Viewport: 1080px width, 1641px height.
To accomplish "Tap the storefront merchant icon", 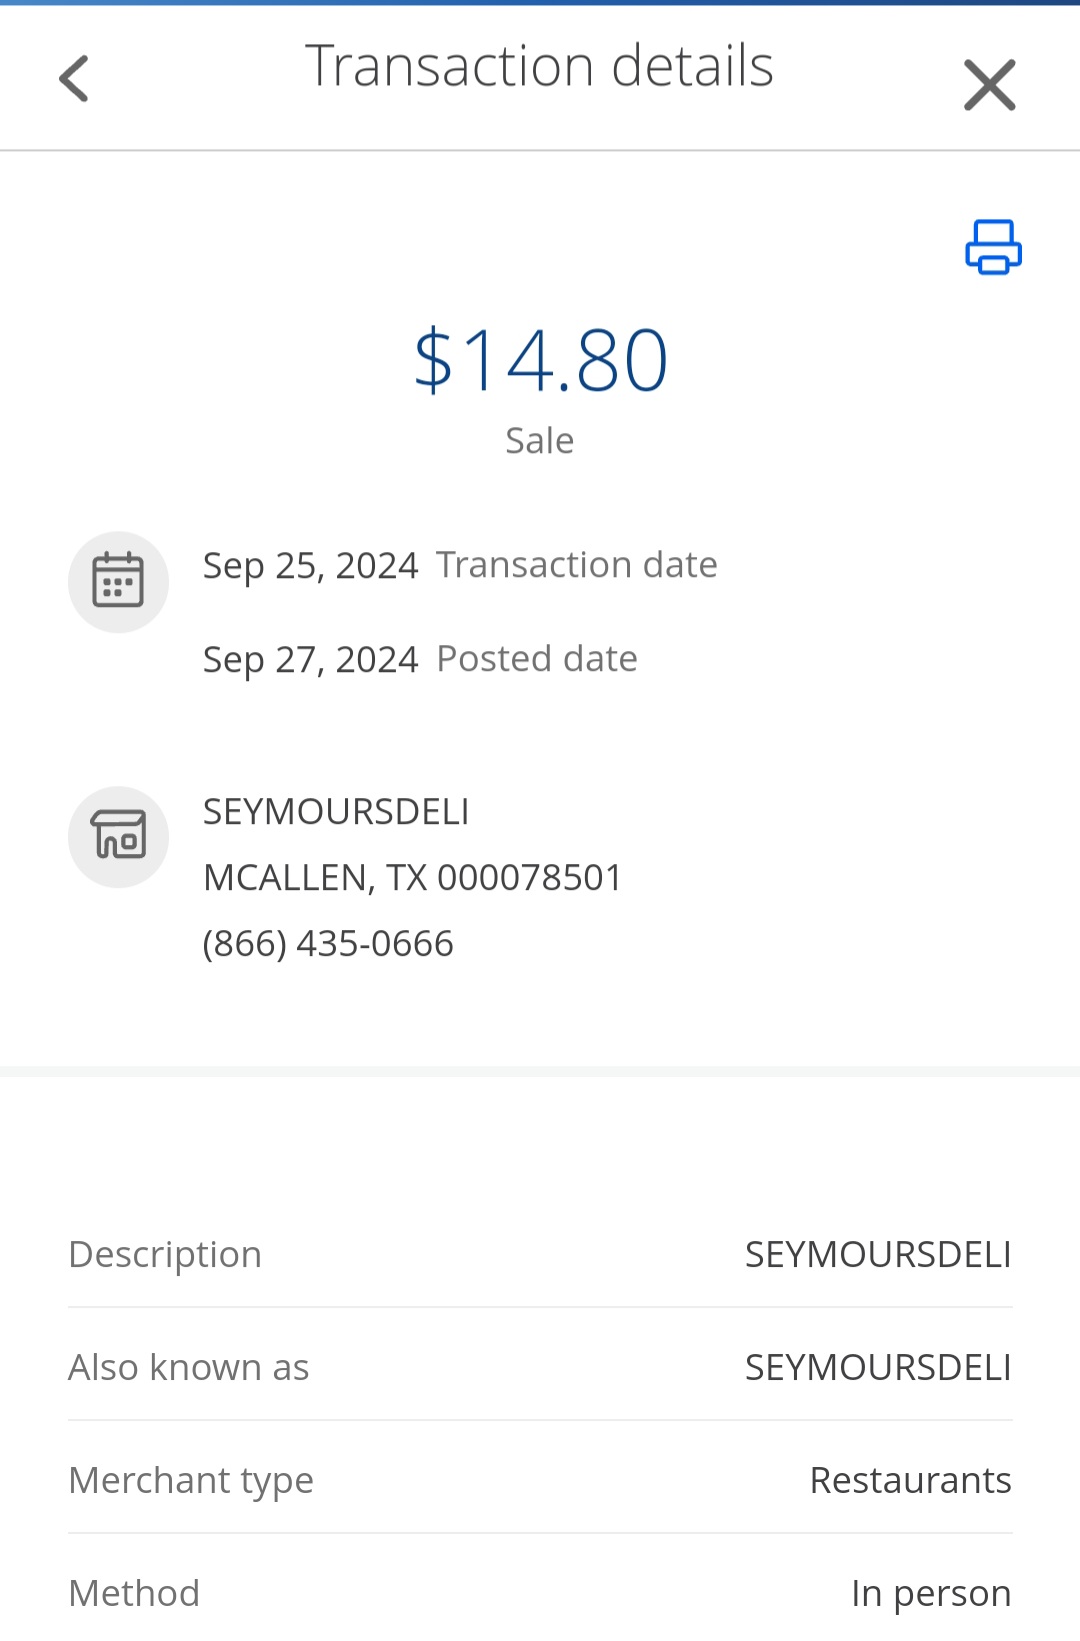I will [118, 837].
